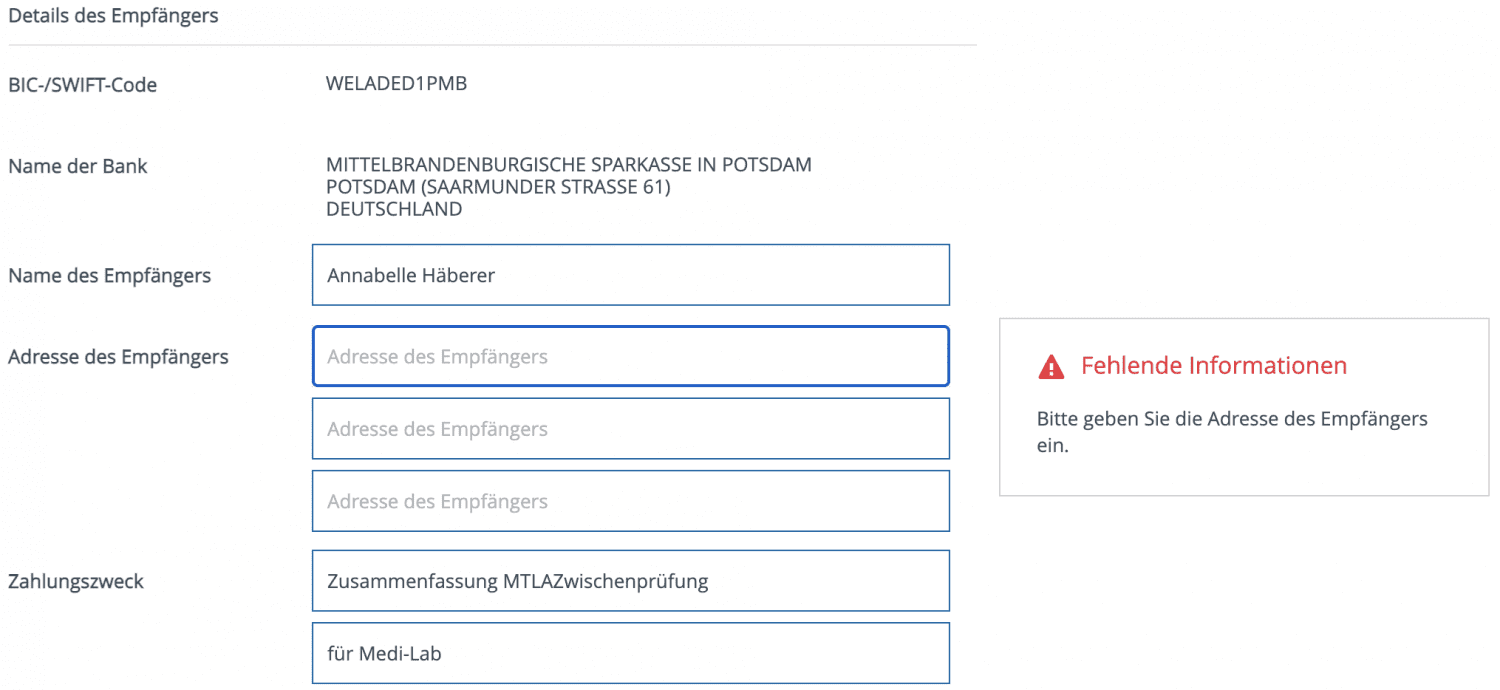Click the 'Details des Empfängers' section heading
Image resolution: width=1500 pixels, height=690 pixels.
click(113, 16)
